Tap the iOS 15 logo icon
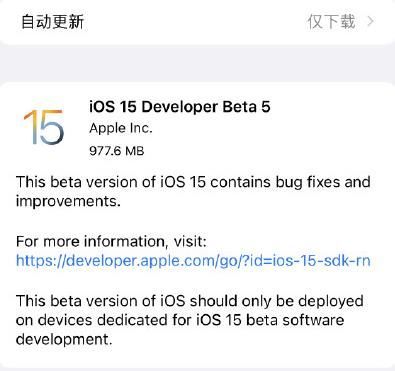This screenshot has height=371, width=395. pos(43,128)
